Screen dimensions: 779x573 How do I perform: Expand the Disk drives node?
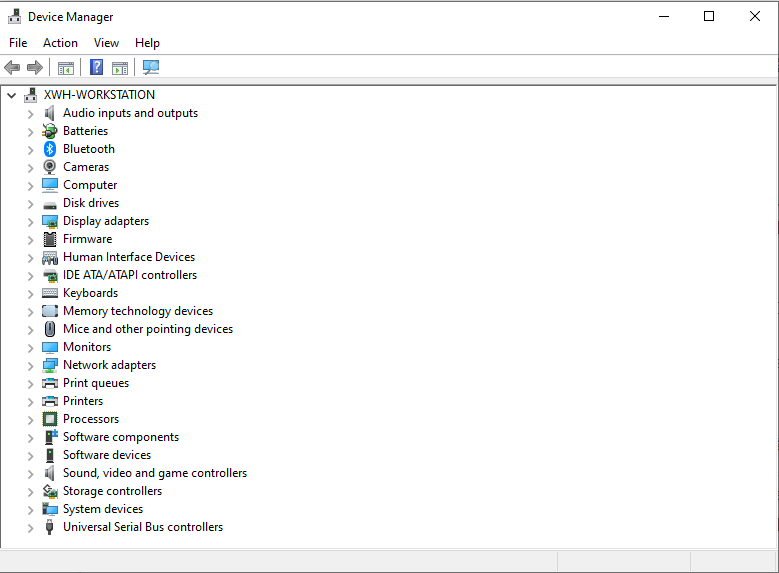[x=30, y=204]
